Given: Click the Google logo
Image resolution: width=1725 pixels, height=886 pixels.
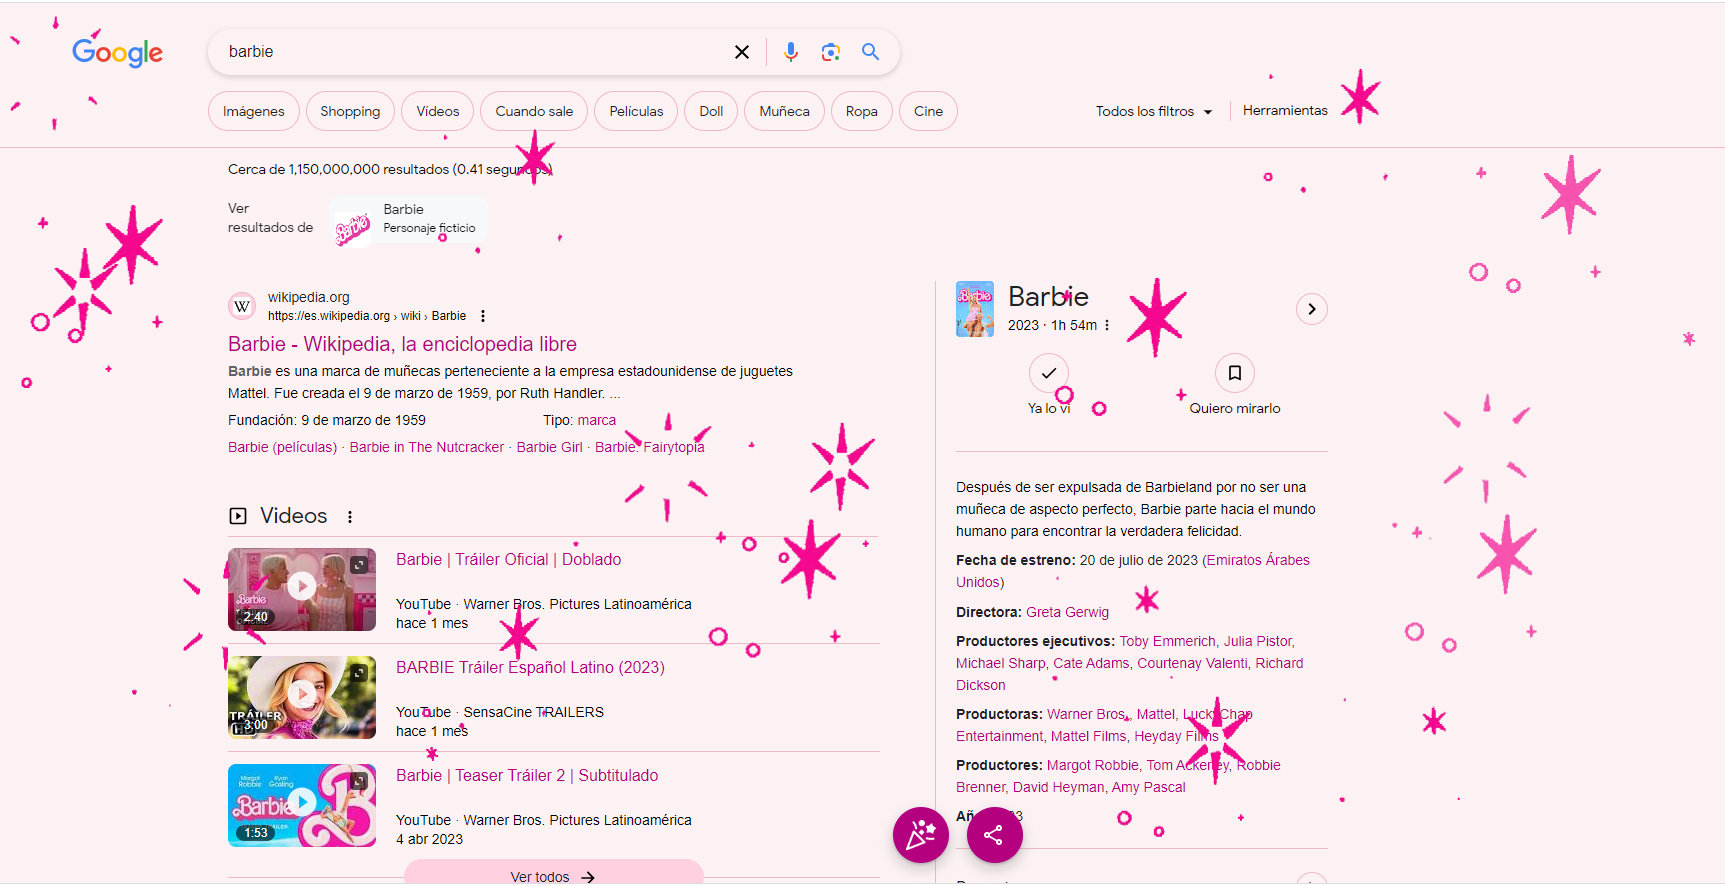Looking at the screenshot, I should pyautogui.click(x=117, y=52).
